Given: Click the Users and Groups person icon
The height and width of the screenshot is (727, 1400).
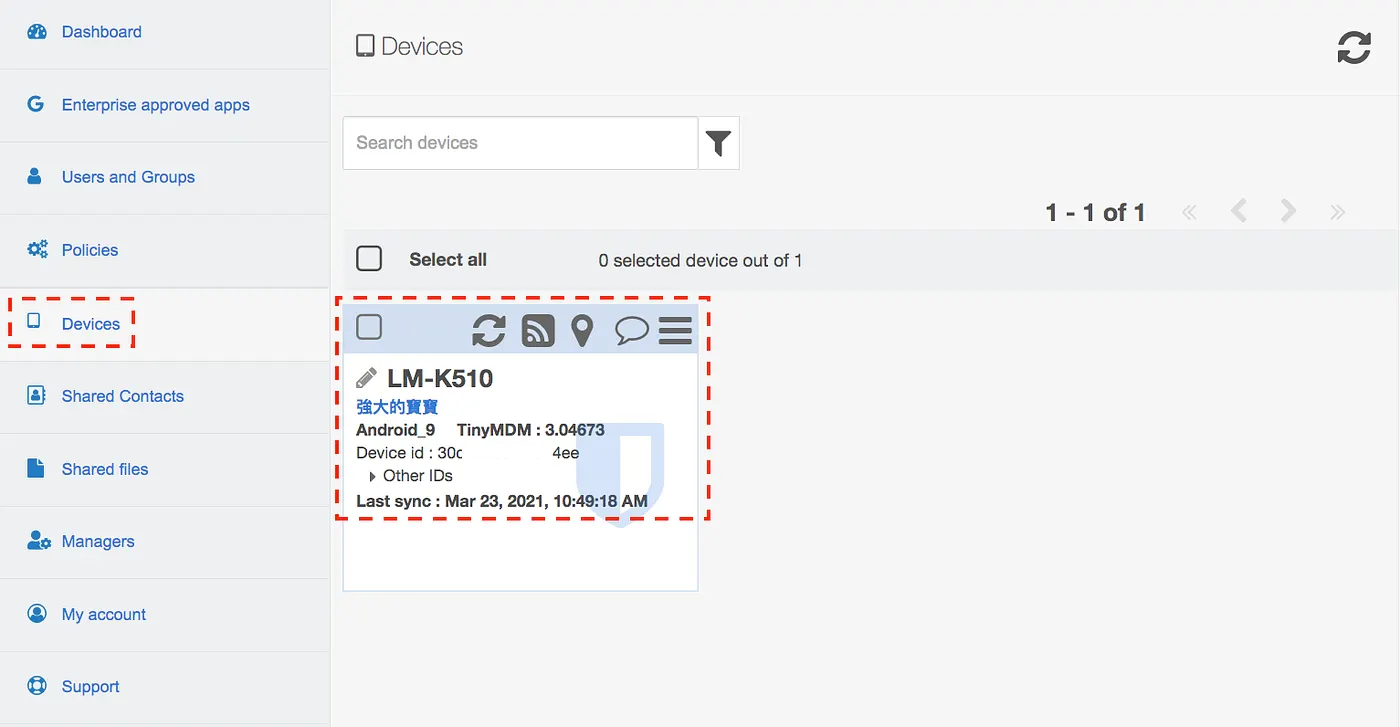Looking at the screenshot, I should (35, 176).
